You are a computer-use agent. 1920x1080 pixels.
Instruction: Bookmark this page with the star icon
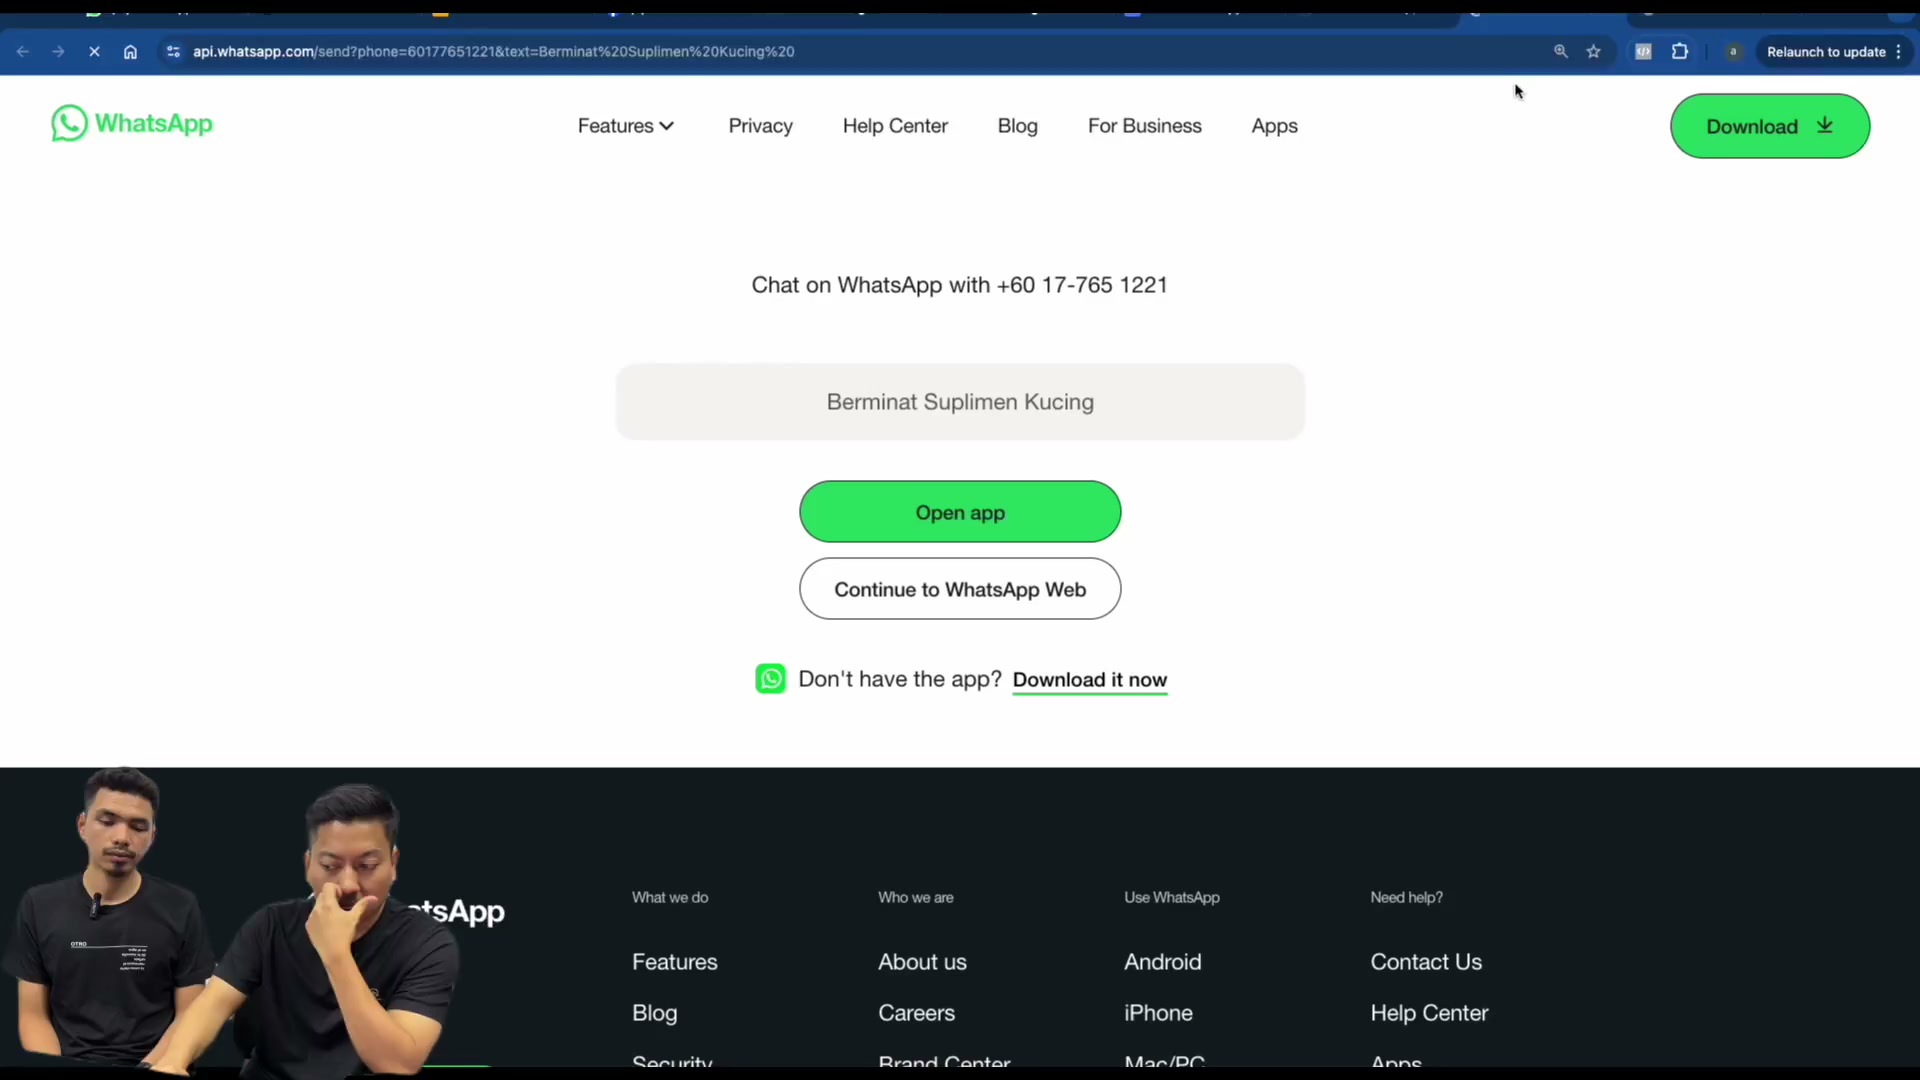pos(1594,52)
